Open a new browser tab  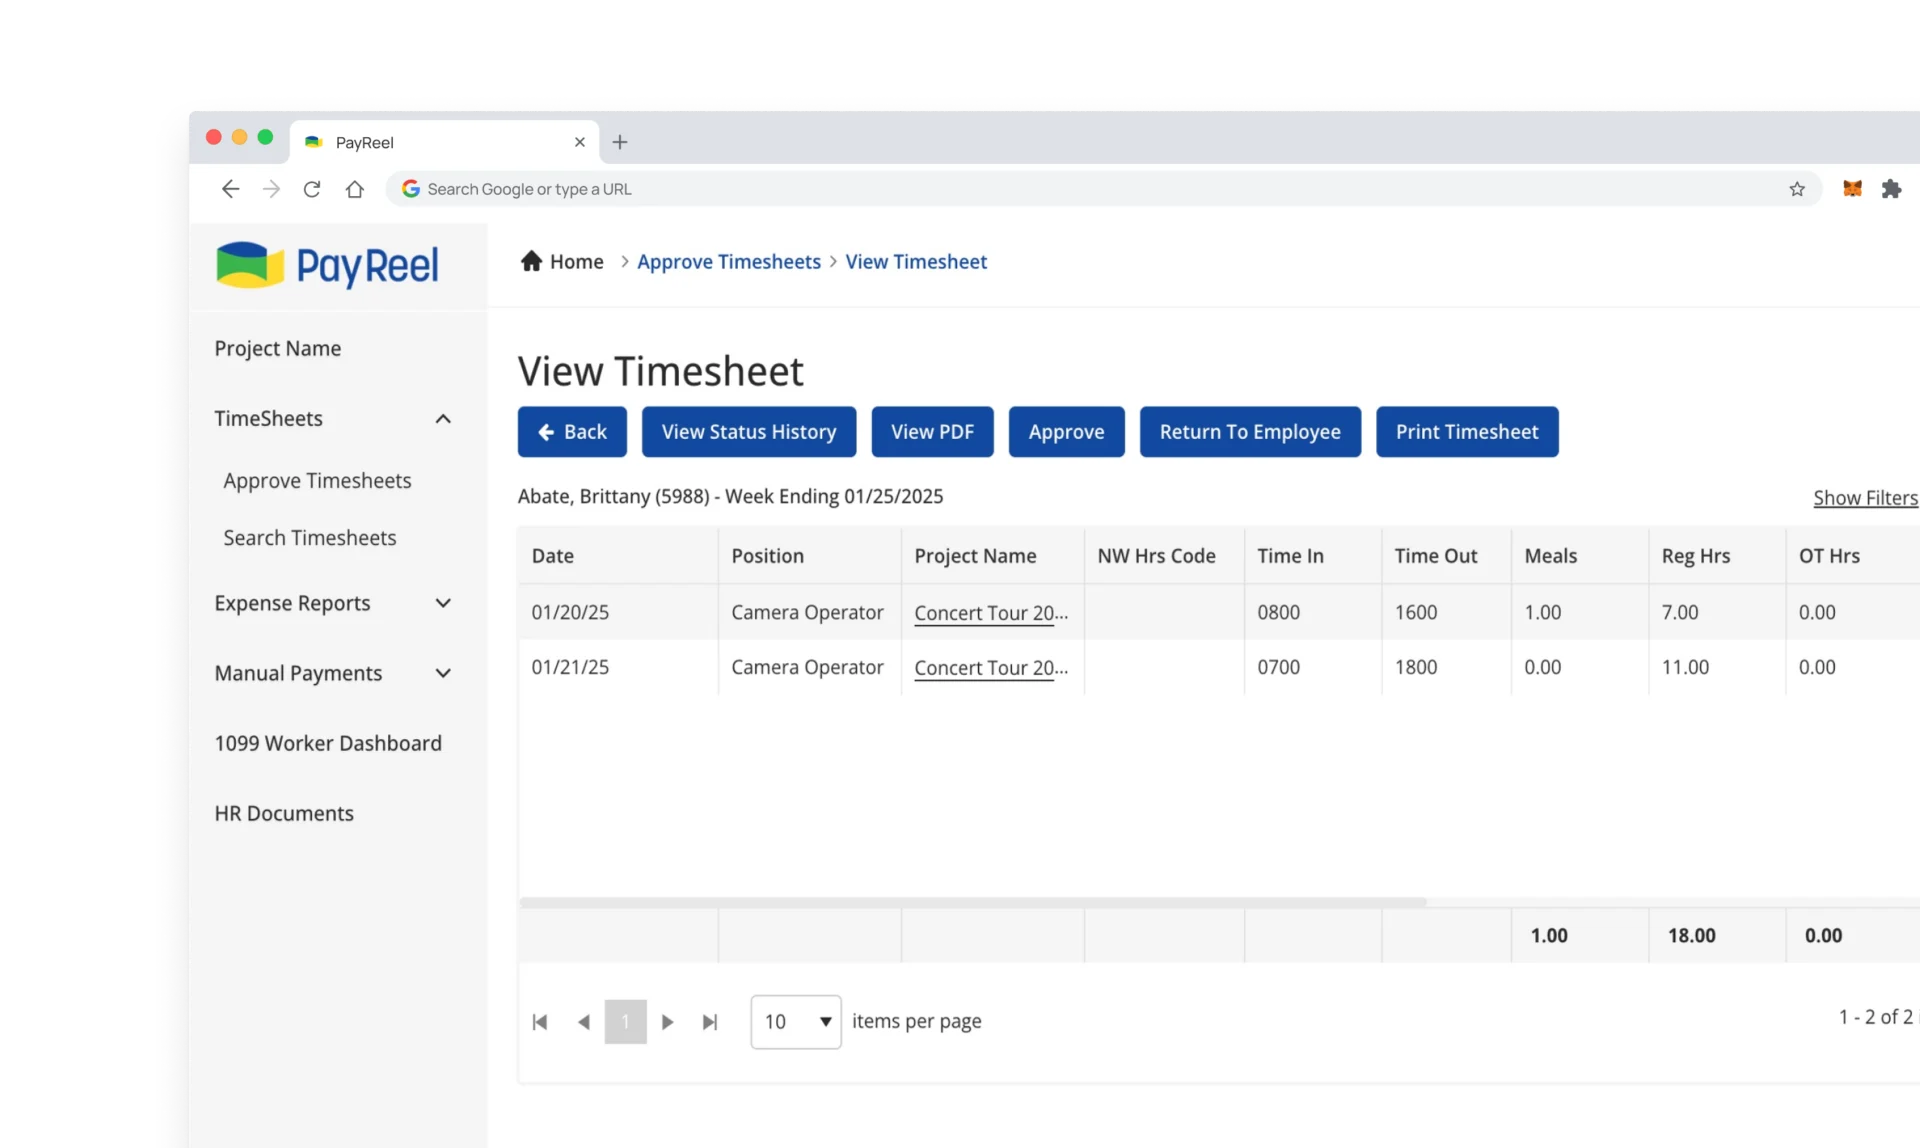(x=620, y=142)
